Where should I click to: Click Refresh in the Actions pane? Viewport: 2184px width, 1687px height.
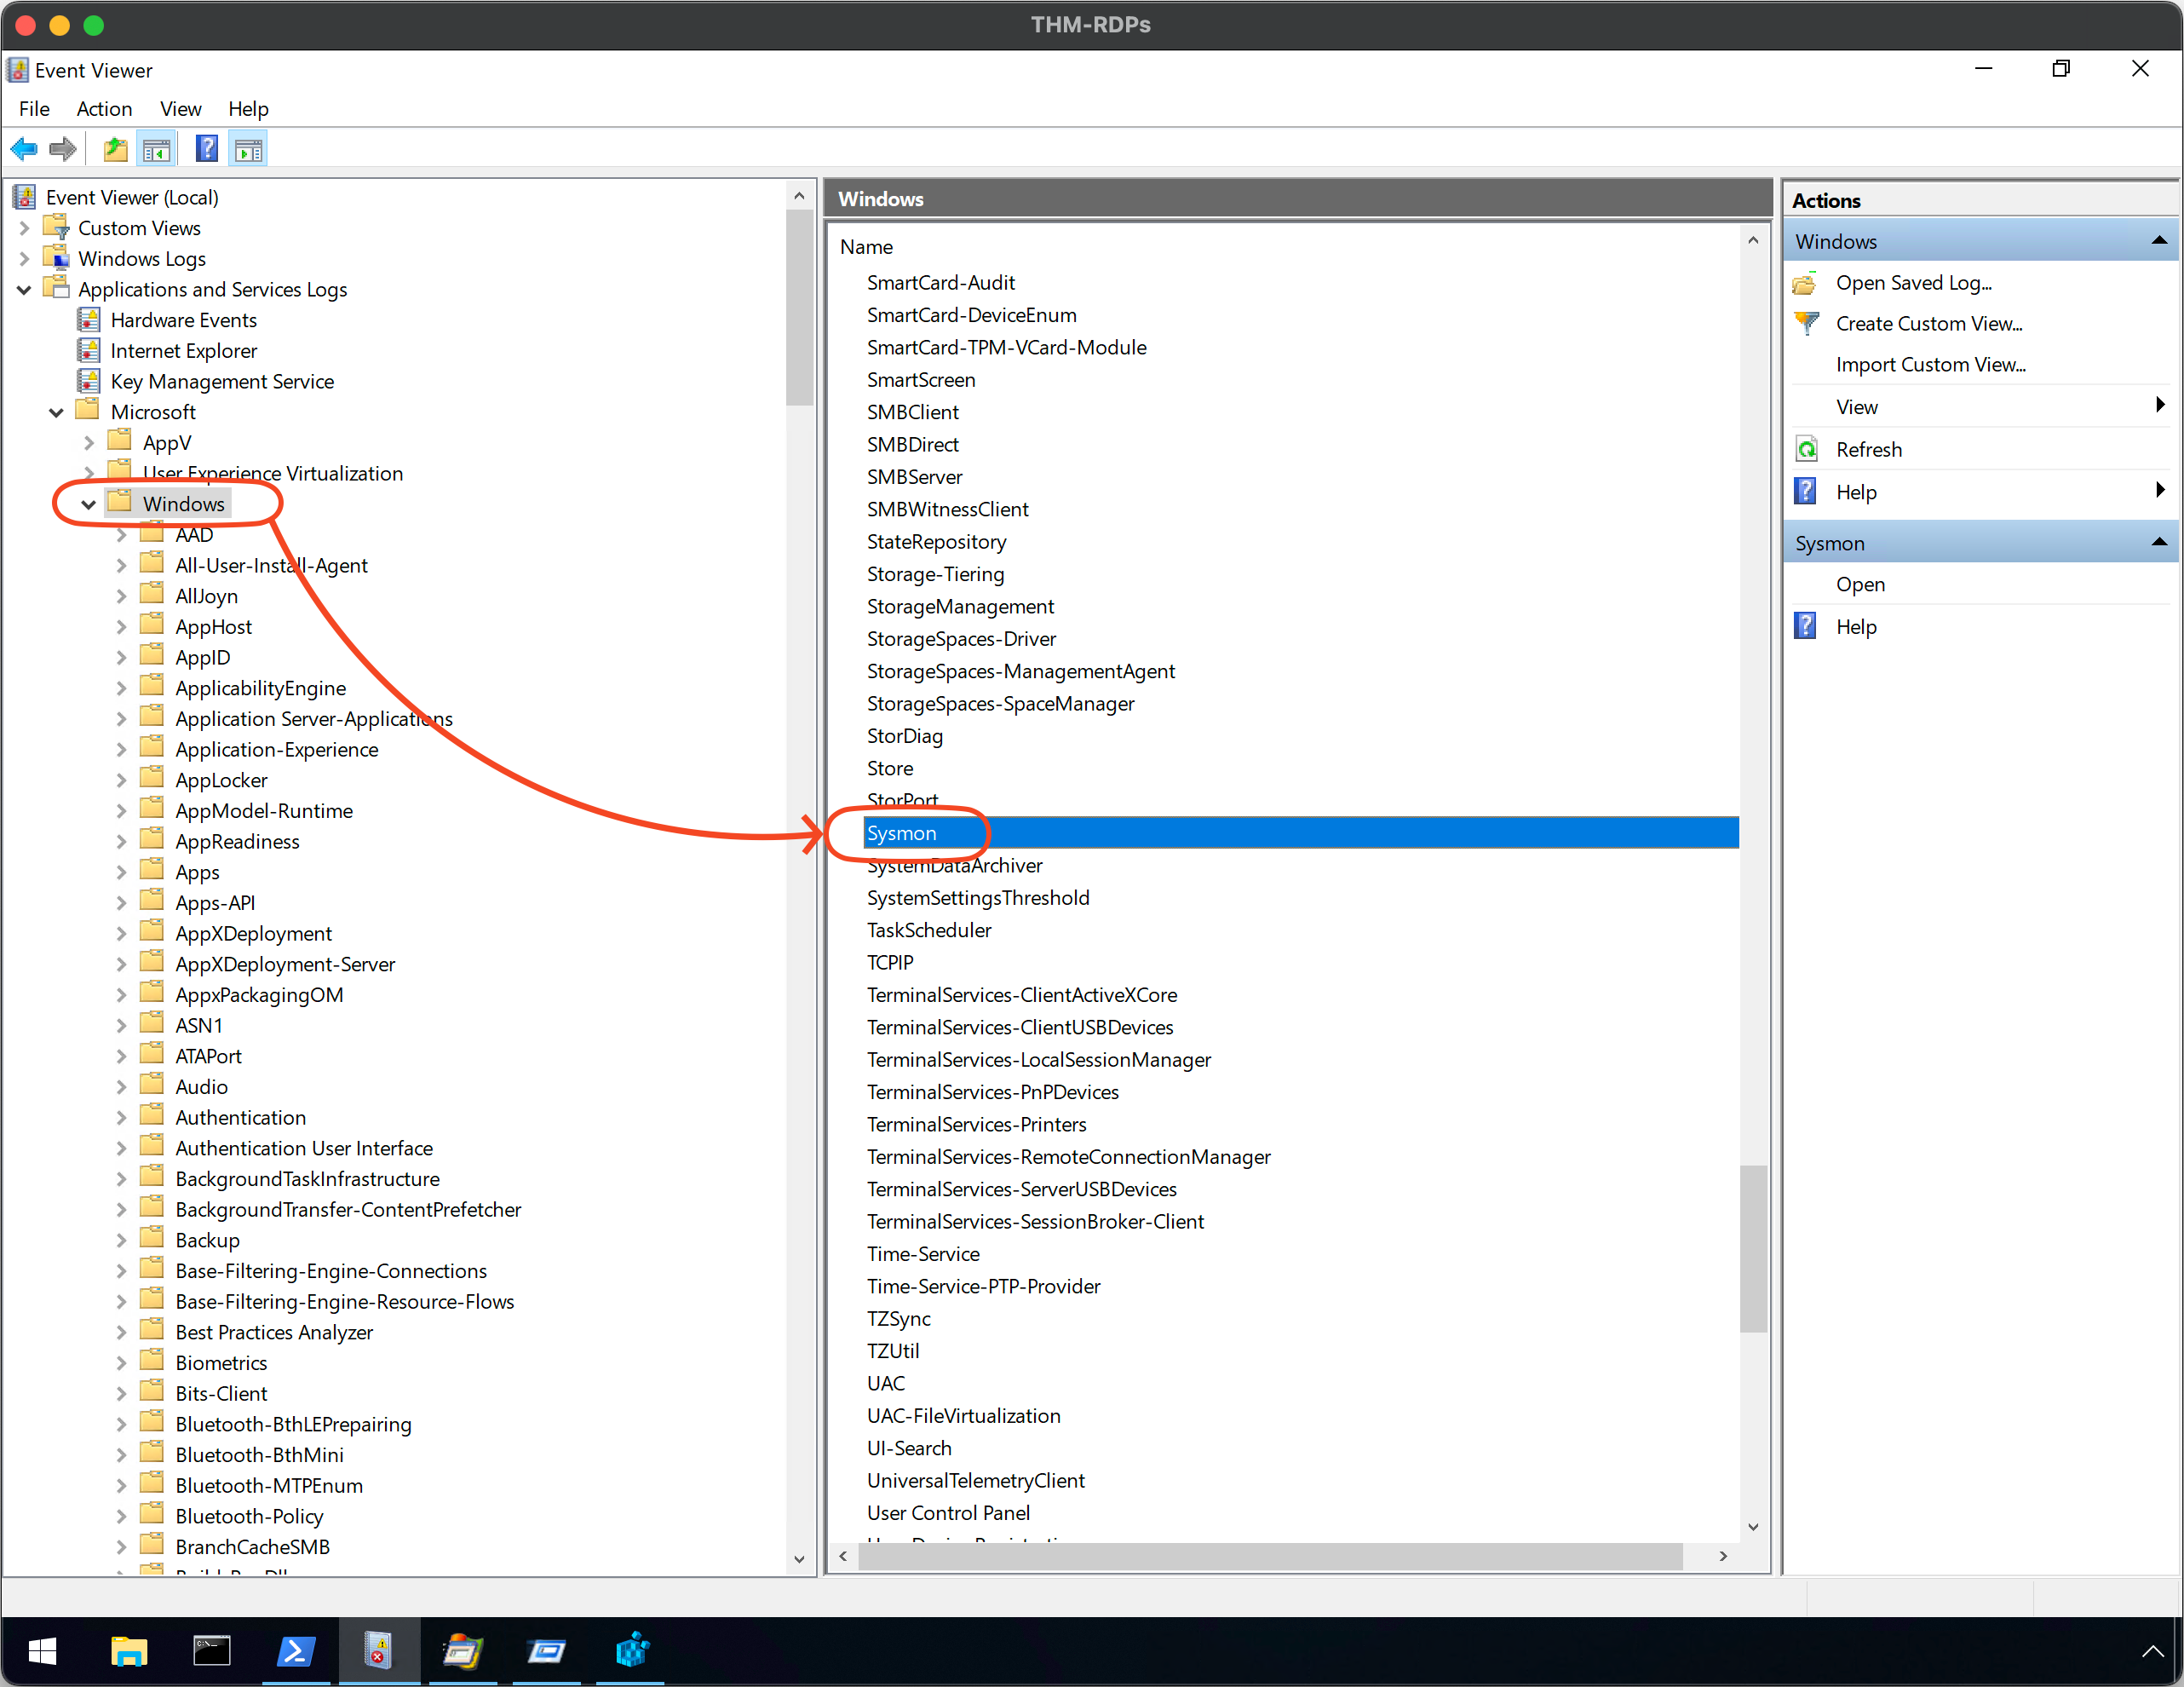coord(1869,450)
